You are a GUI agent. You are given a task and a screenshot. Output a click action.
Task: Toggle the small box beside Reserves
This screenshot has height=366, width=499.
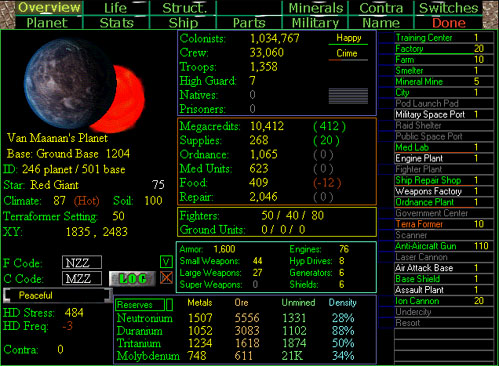(169, 305)
